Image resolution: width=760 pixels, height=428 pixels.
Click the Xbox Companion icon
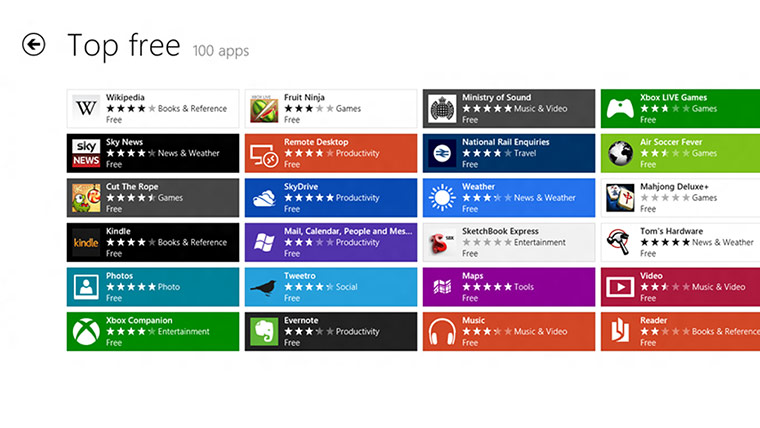click(x=86, y=331)
